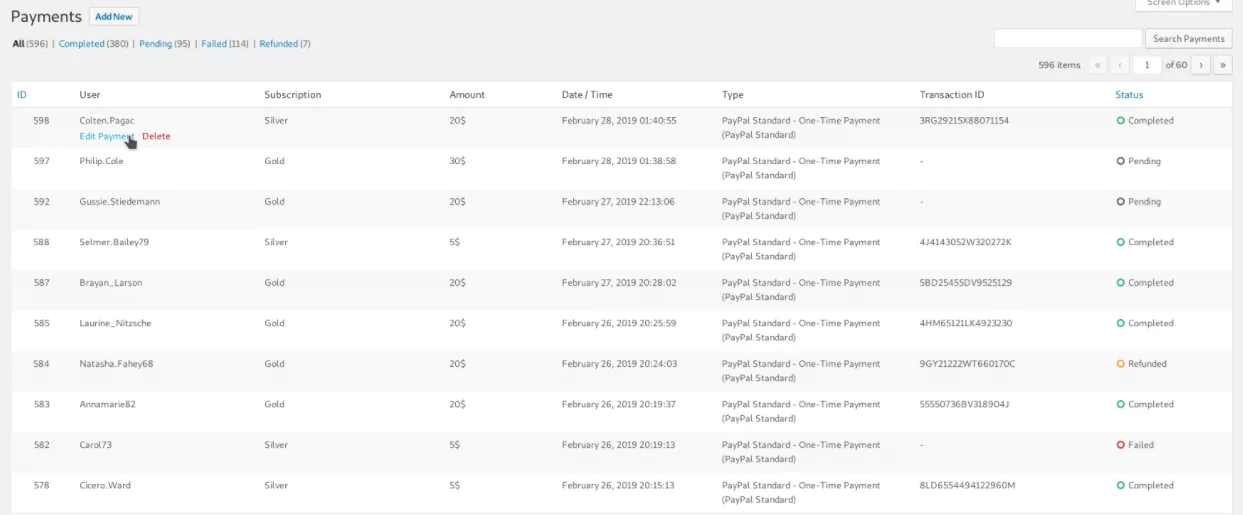Go to last page arrow
This screenshot has width=1243, height=515.
pyautogui.click(x=1223, y=65)
